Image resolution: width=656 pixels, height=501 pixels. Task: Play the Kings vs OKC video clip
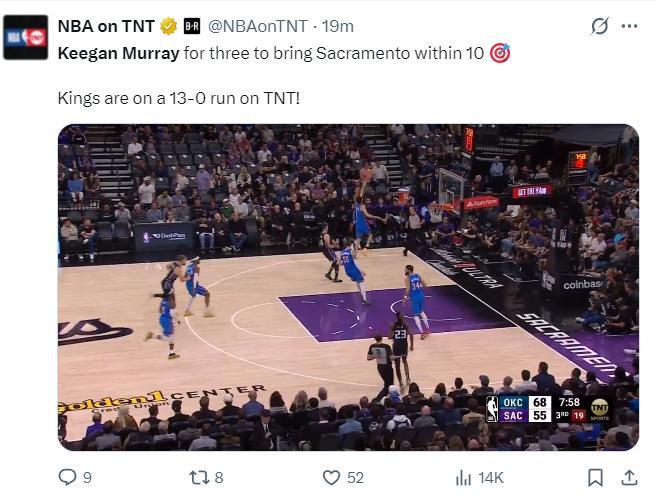(x=348, y=287)
